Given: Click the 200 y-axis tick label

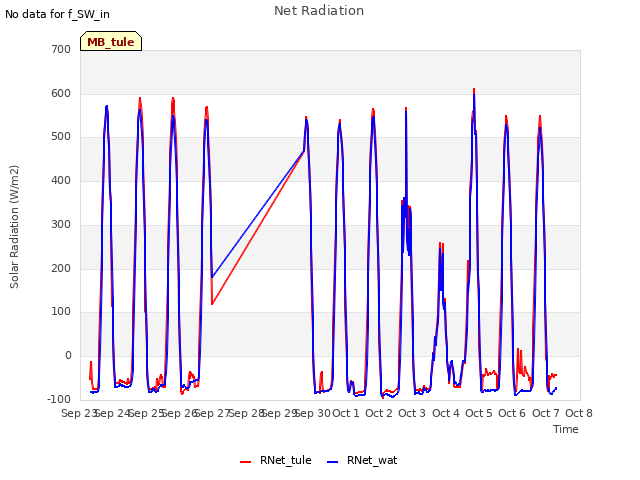Looking at the screenshot, I should (x=61, y=269).
